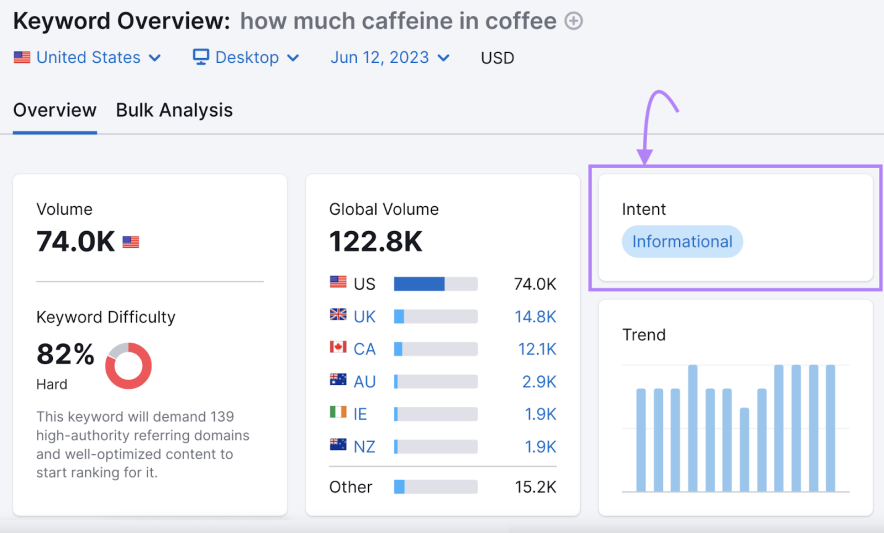The image size is (884, 533).
Task: Click the Ireland flag icon in Global Volume
Action: [338, 413]
